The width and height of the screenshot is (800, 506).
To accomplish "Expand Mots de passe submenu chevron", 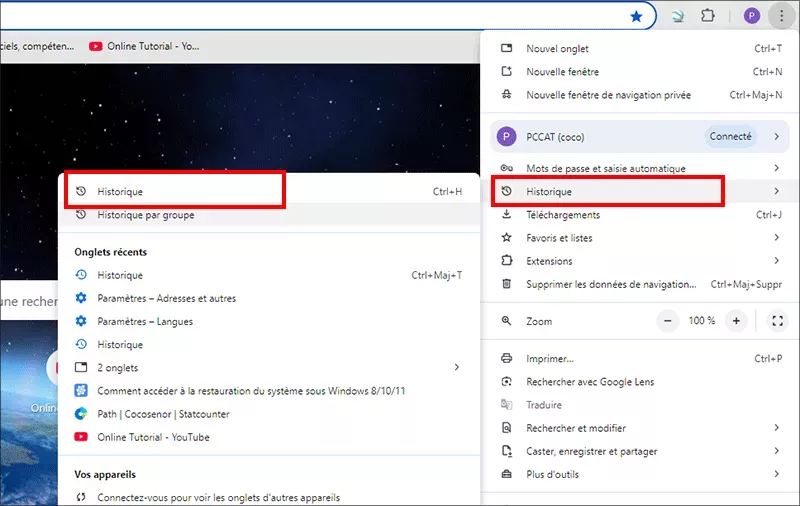I will point(776,168).
